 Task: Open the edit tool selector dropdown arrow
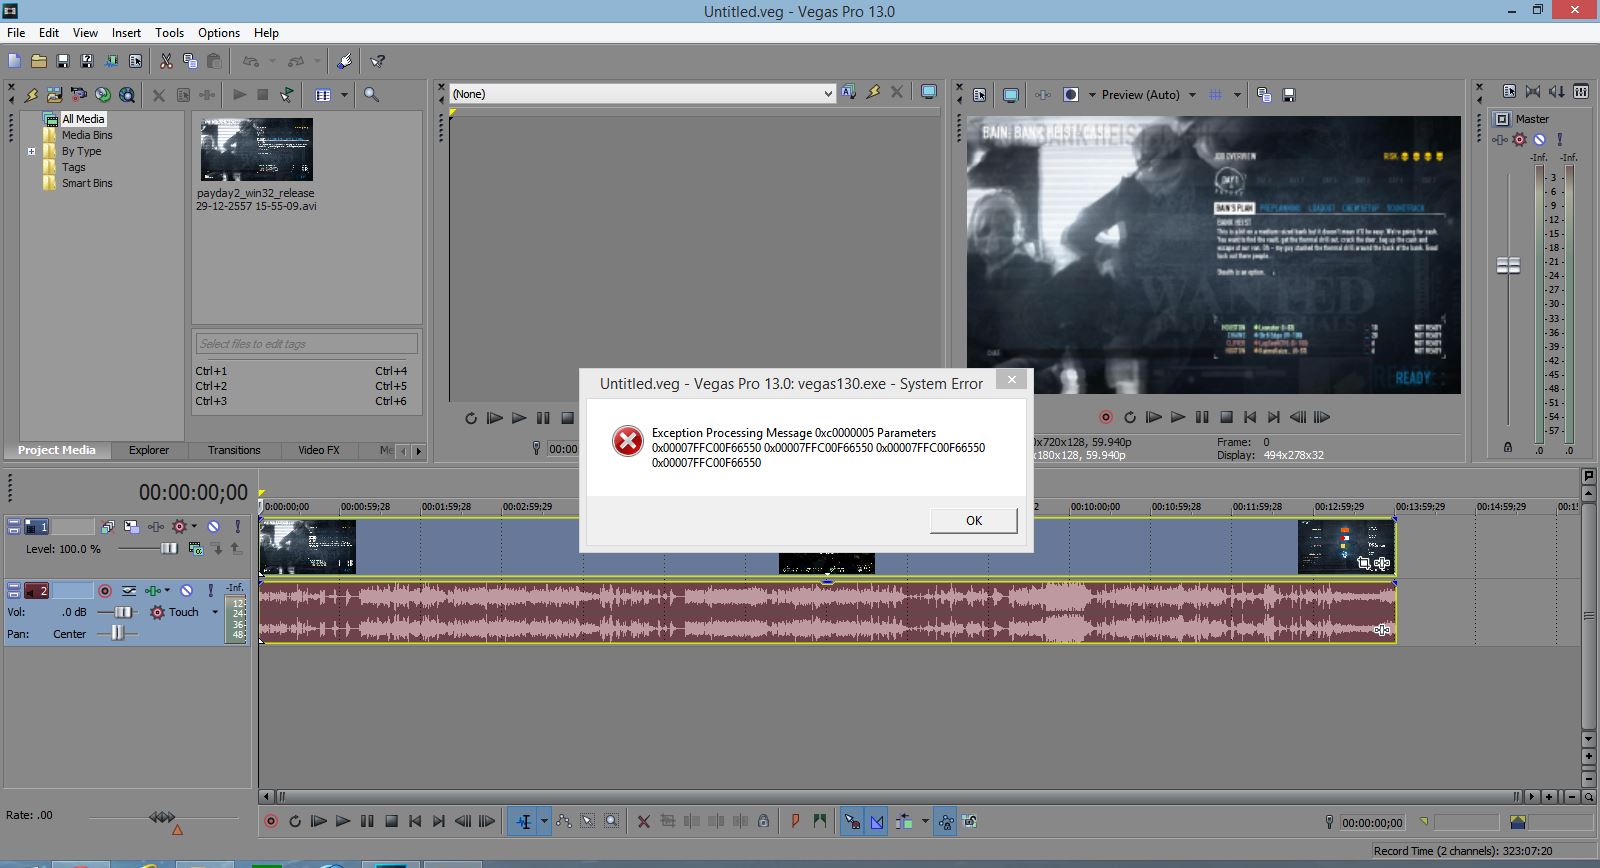(x=544, y=821)
